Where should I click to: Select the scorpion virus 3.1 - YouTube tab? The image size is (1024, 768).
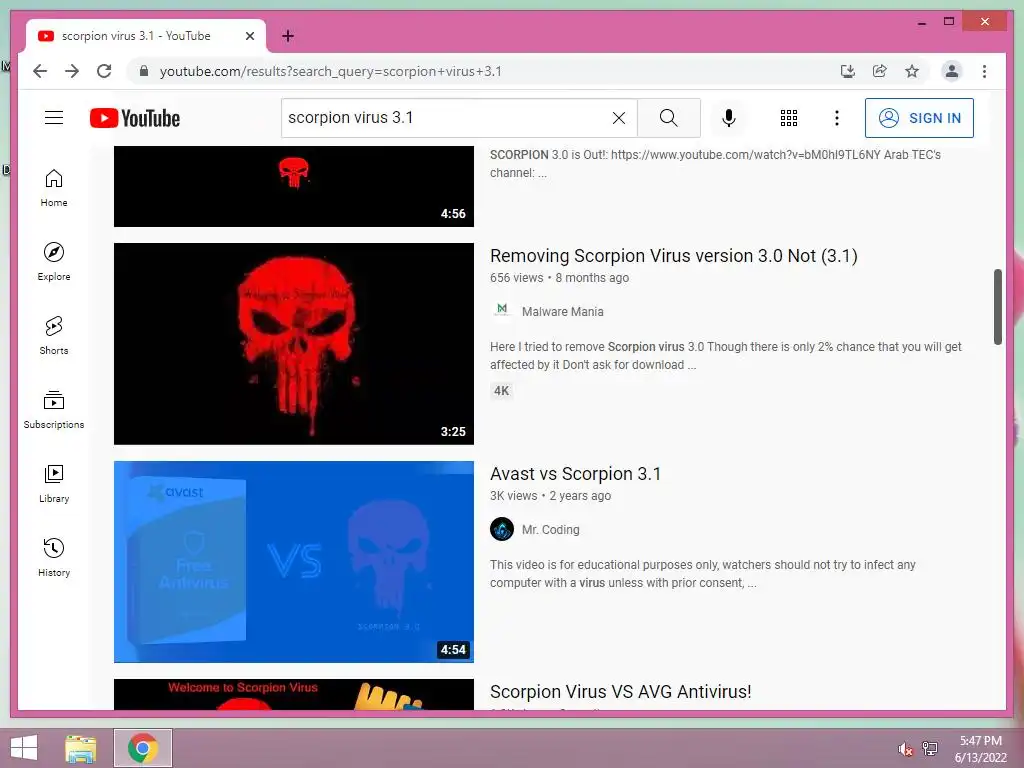point(145,36)
